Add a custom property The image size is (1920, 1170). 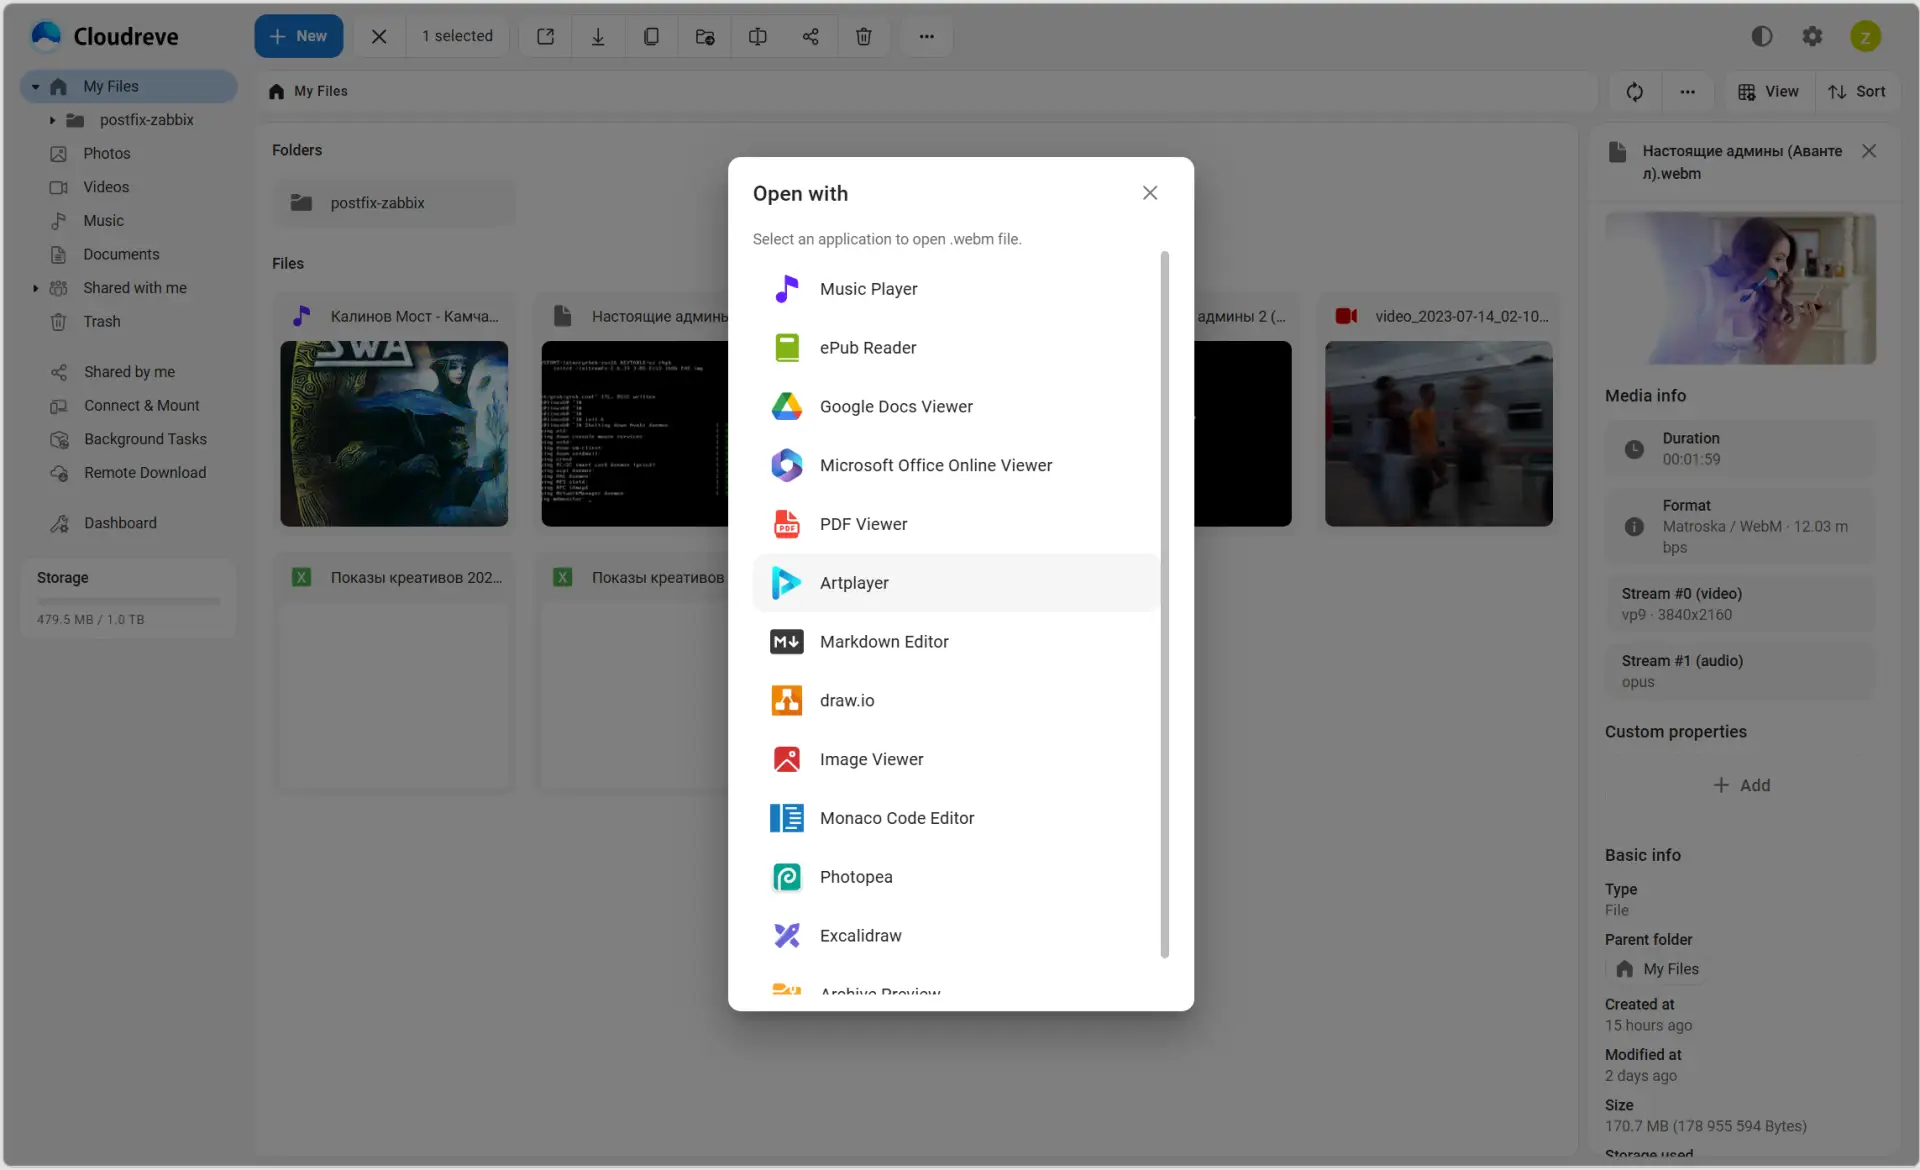1741,786
